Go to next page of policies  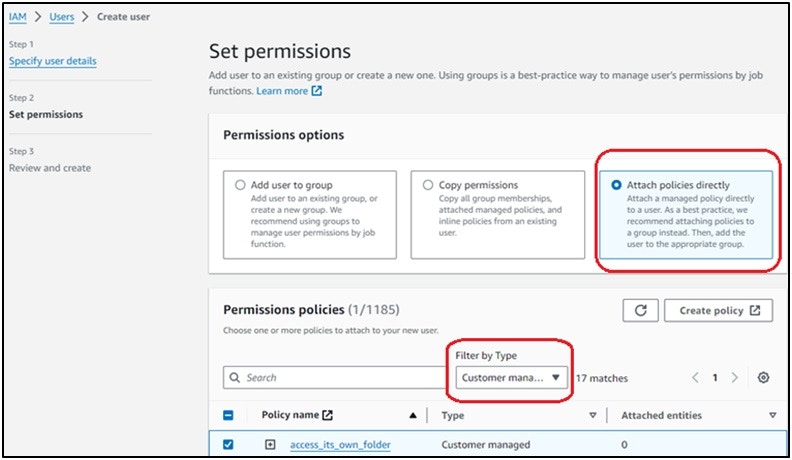click(x=735, y=377)
